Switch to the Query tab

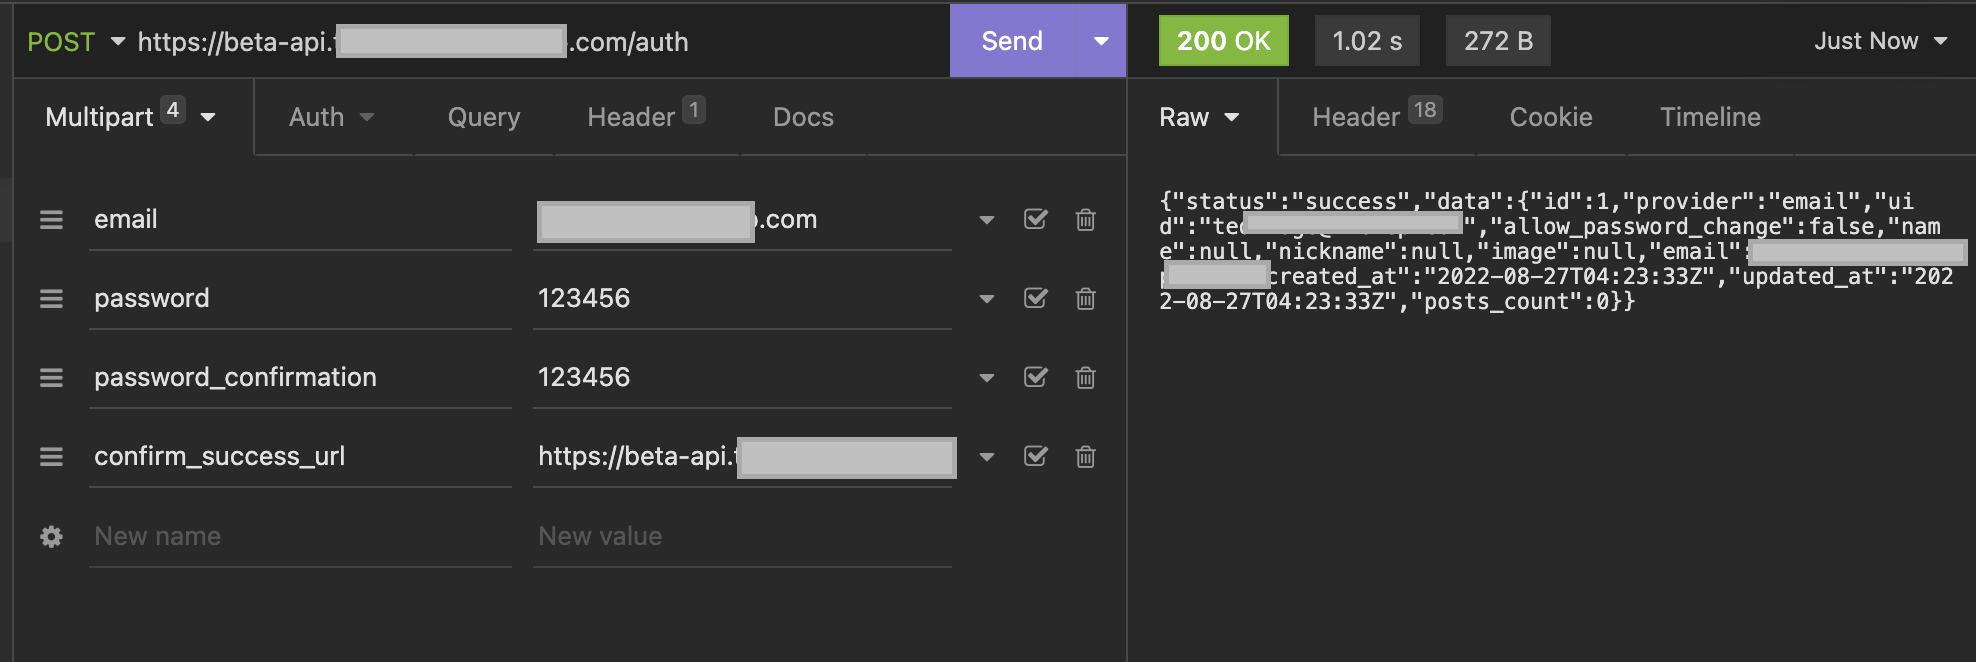click(x=484, y=117)
